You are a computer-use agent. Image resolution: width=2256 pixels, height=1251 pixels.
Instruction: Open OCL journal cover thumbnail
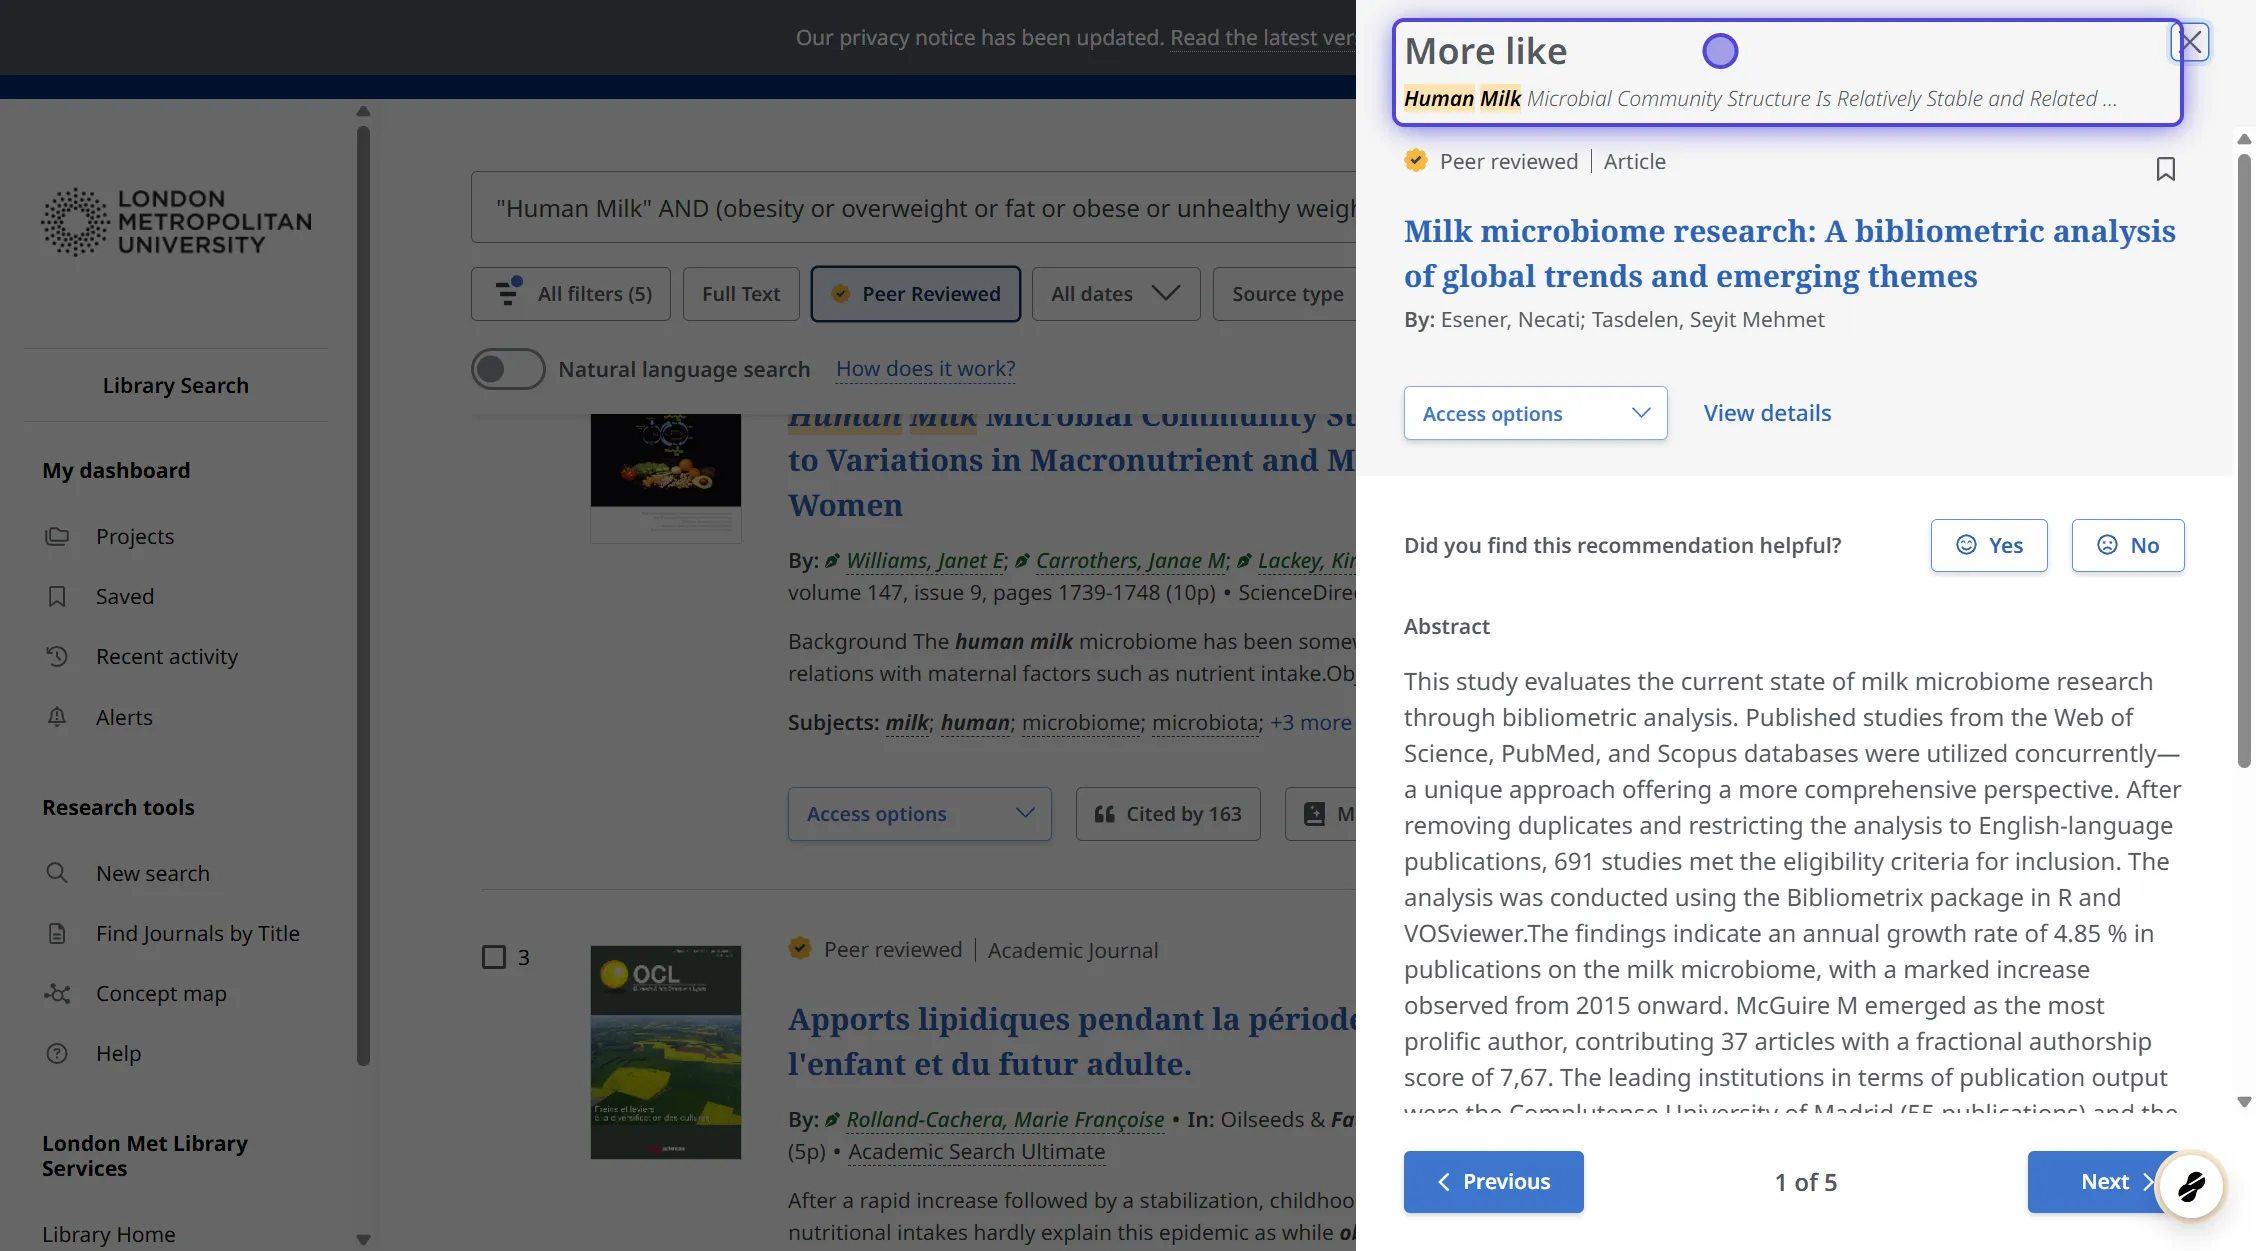(665, 1052)
